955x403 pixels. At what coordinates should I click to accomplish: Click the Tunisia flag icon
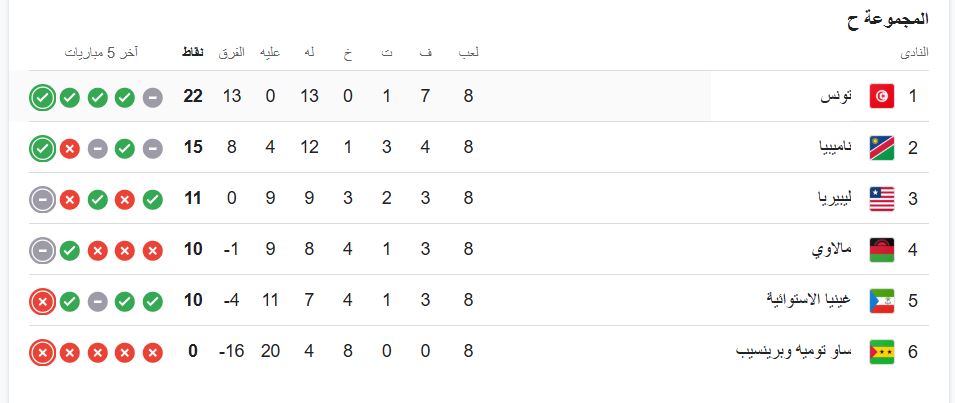[x=881, y=97]
